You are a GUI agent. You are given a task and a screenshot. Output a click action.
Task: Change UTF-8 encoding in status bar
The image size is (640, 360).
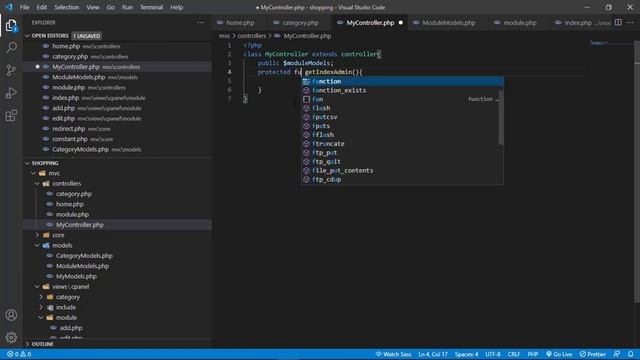[493, 354]
